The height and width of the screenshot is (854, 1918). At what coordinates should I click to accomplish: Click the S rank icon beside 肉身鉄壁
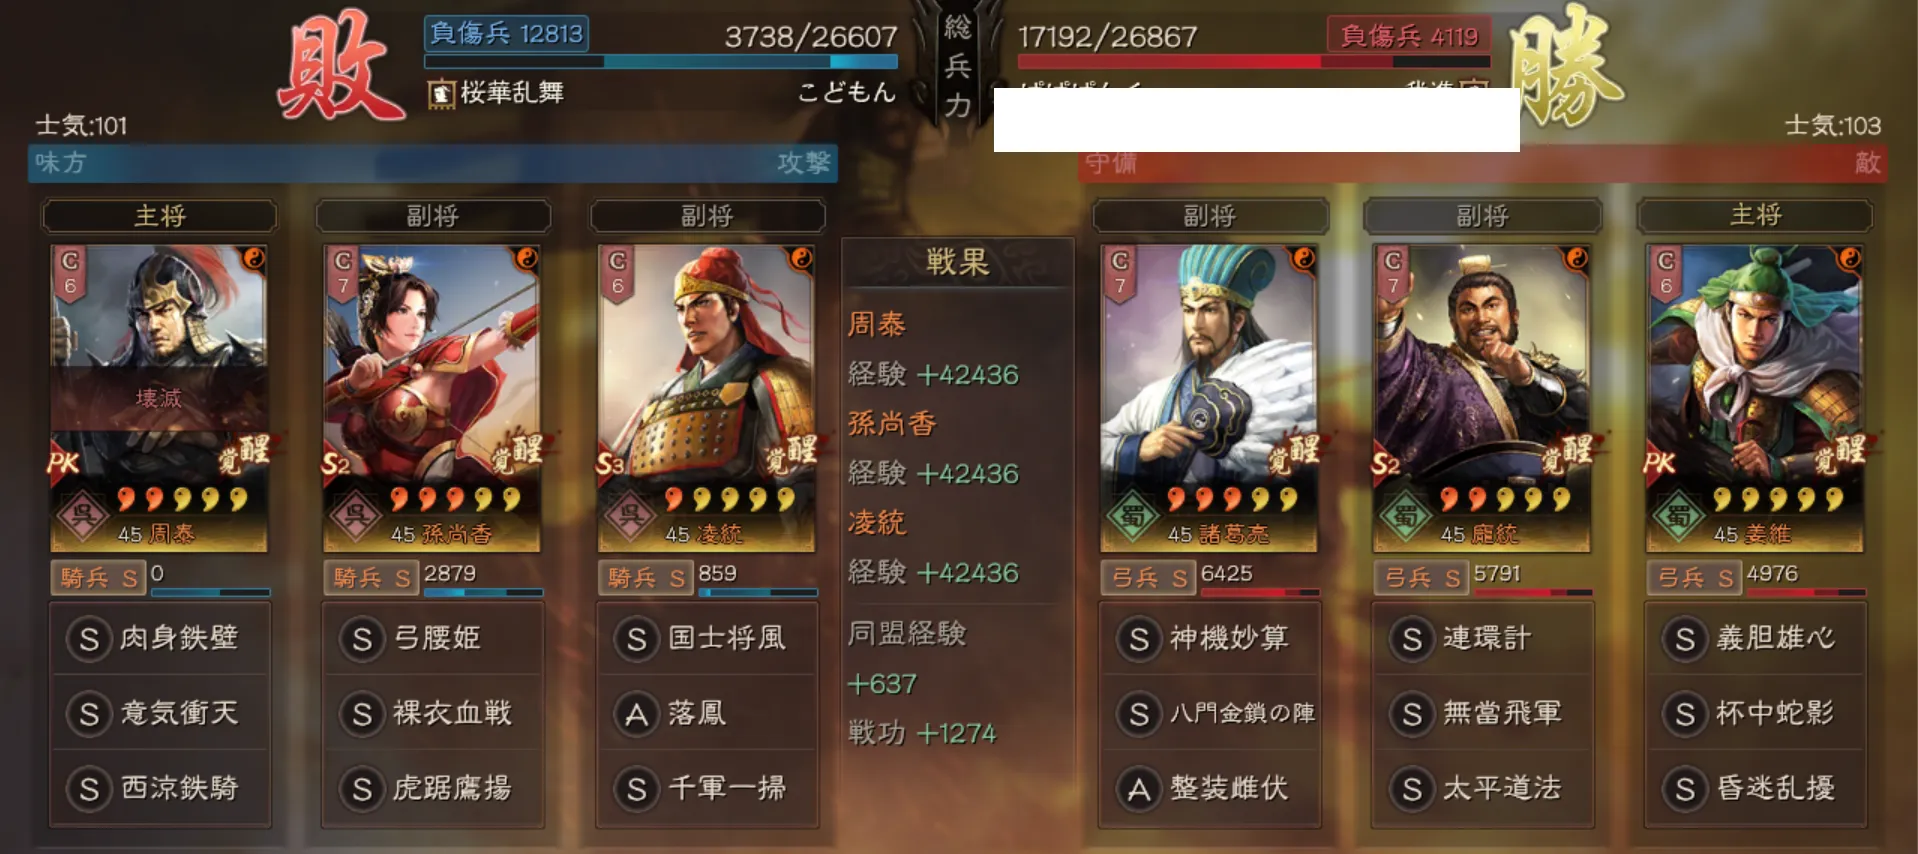[89, 639]
